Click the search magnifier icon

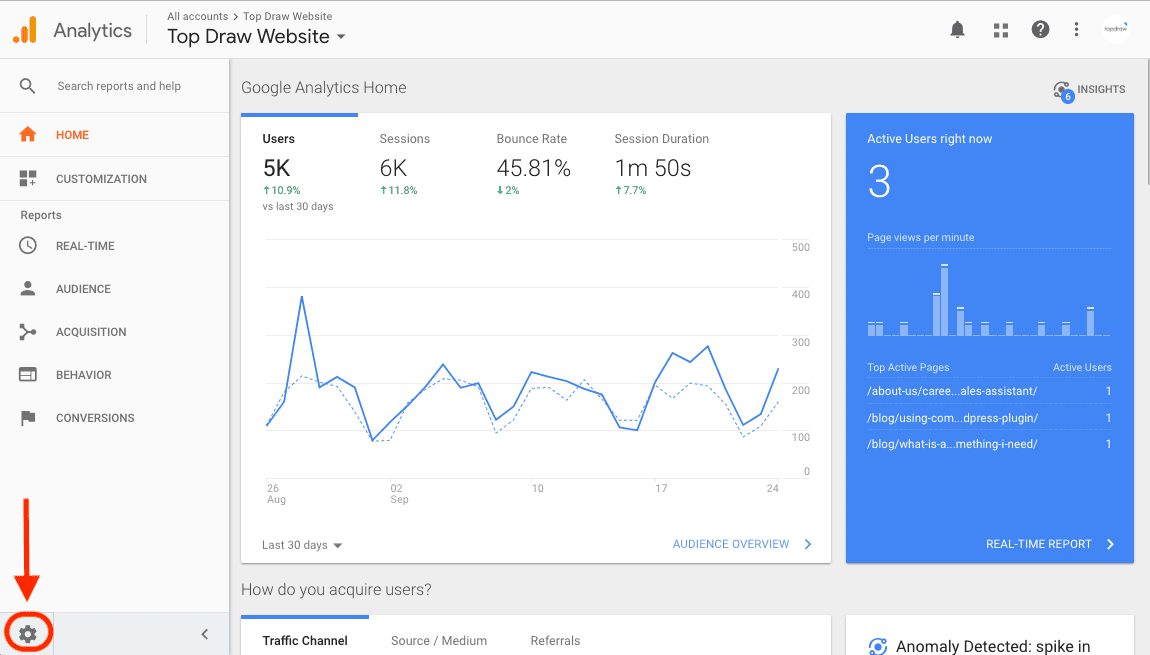[x=27, y=86]
